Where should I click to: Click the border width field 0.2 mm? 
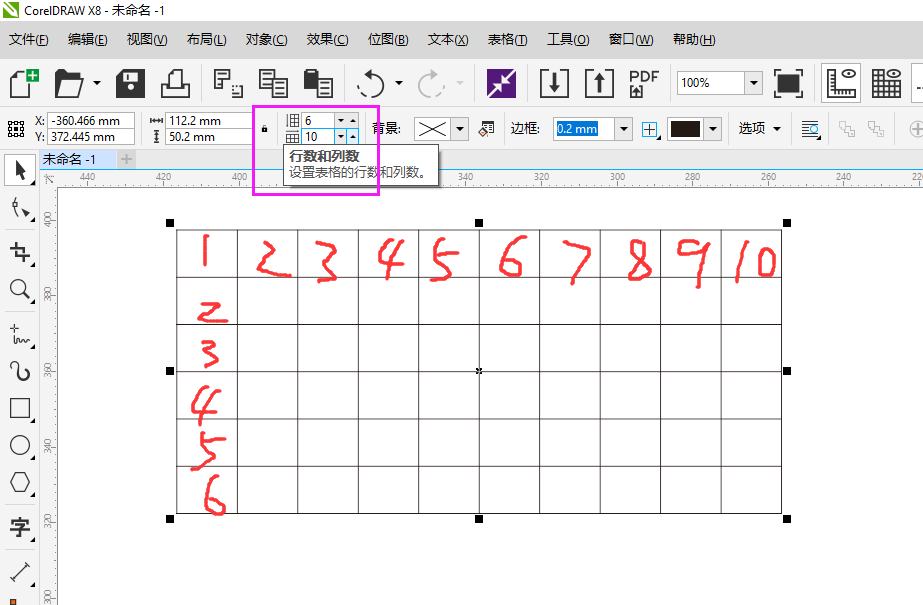584,129
